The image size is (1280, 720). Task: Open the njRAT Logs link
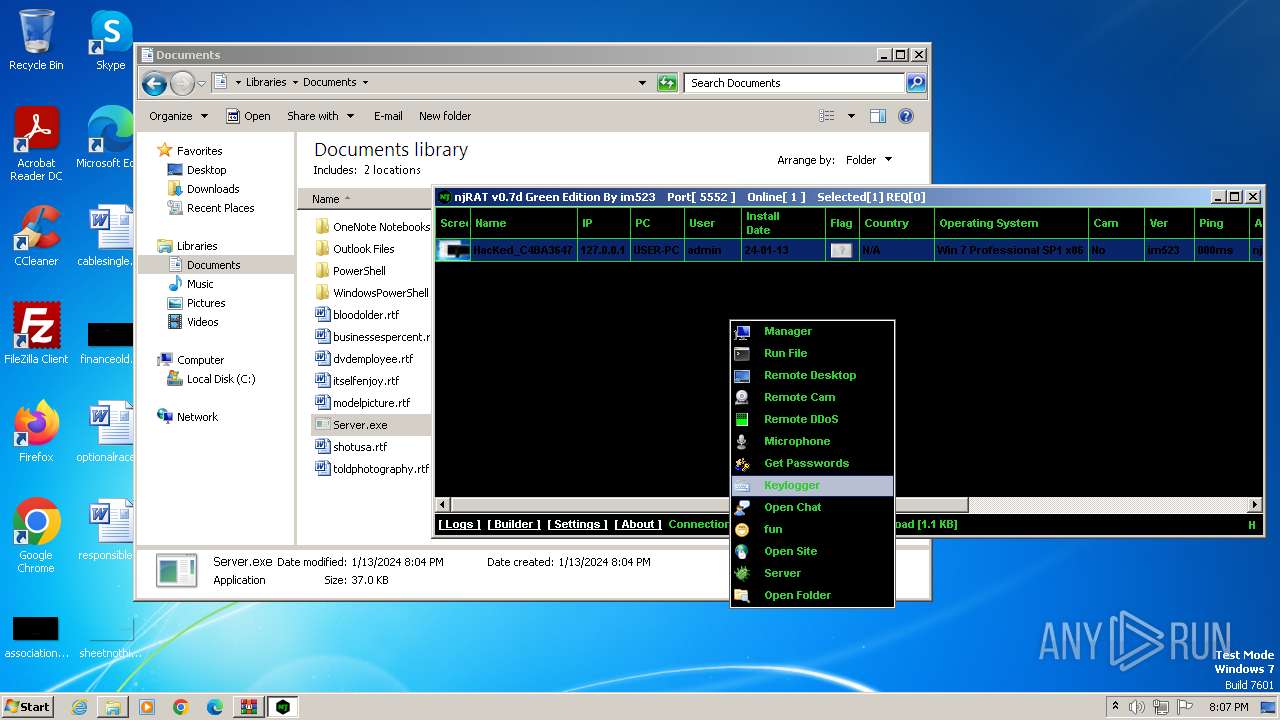[x=459, y=524]
